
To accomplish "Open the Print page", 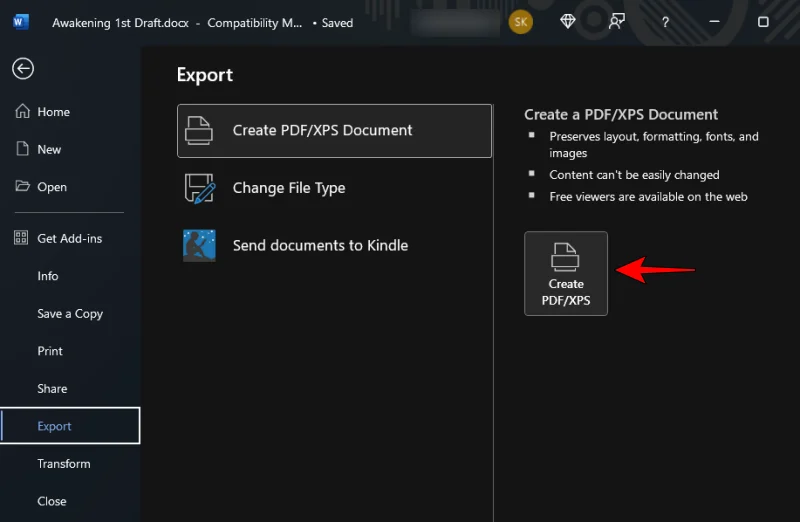I will [x=50, y=351].
